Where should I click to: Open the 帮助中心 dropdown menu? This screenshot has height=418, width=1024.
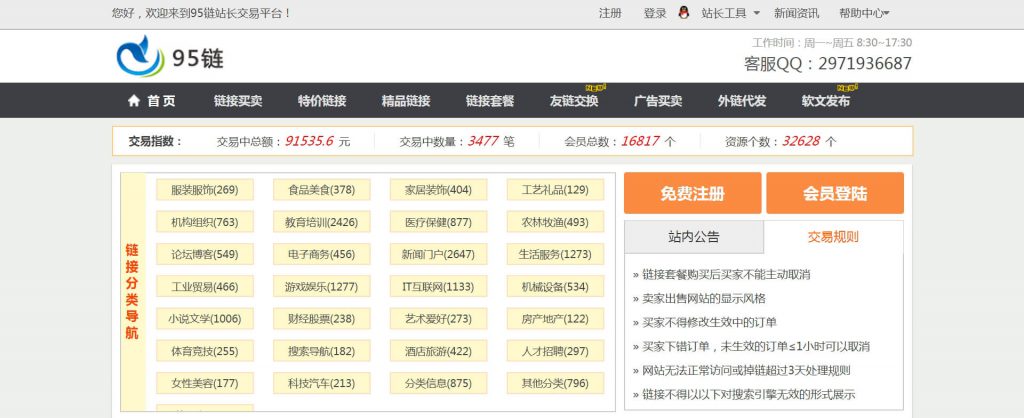coord(864,13)
